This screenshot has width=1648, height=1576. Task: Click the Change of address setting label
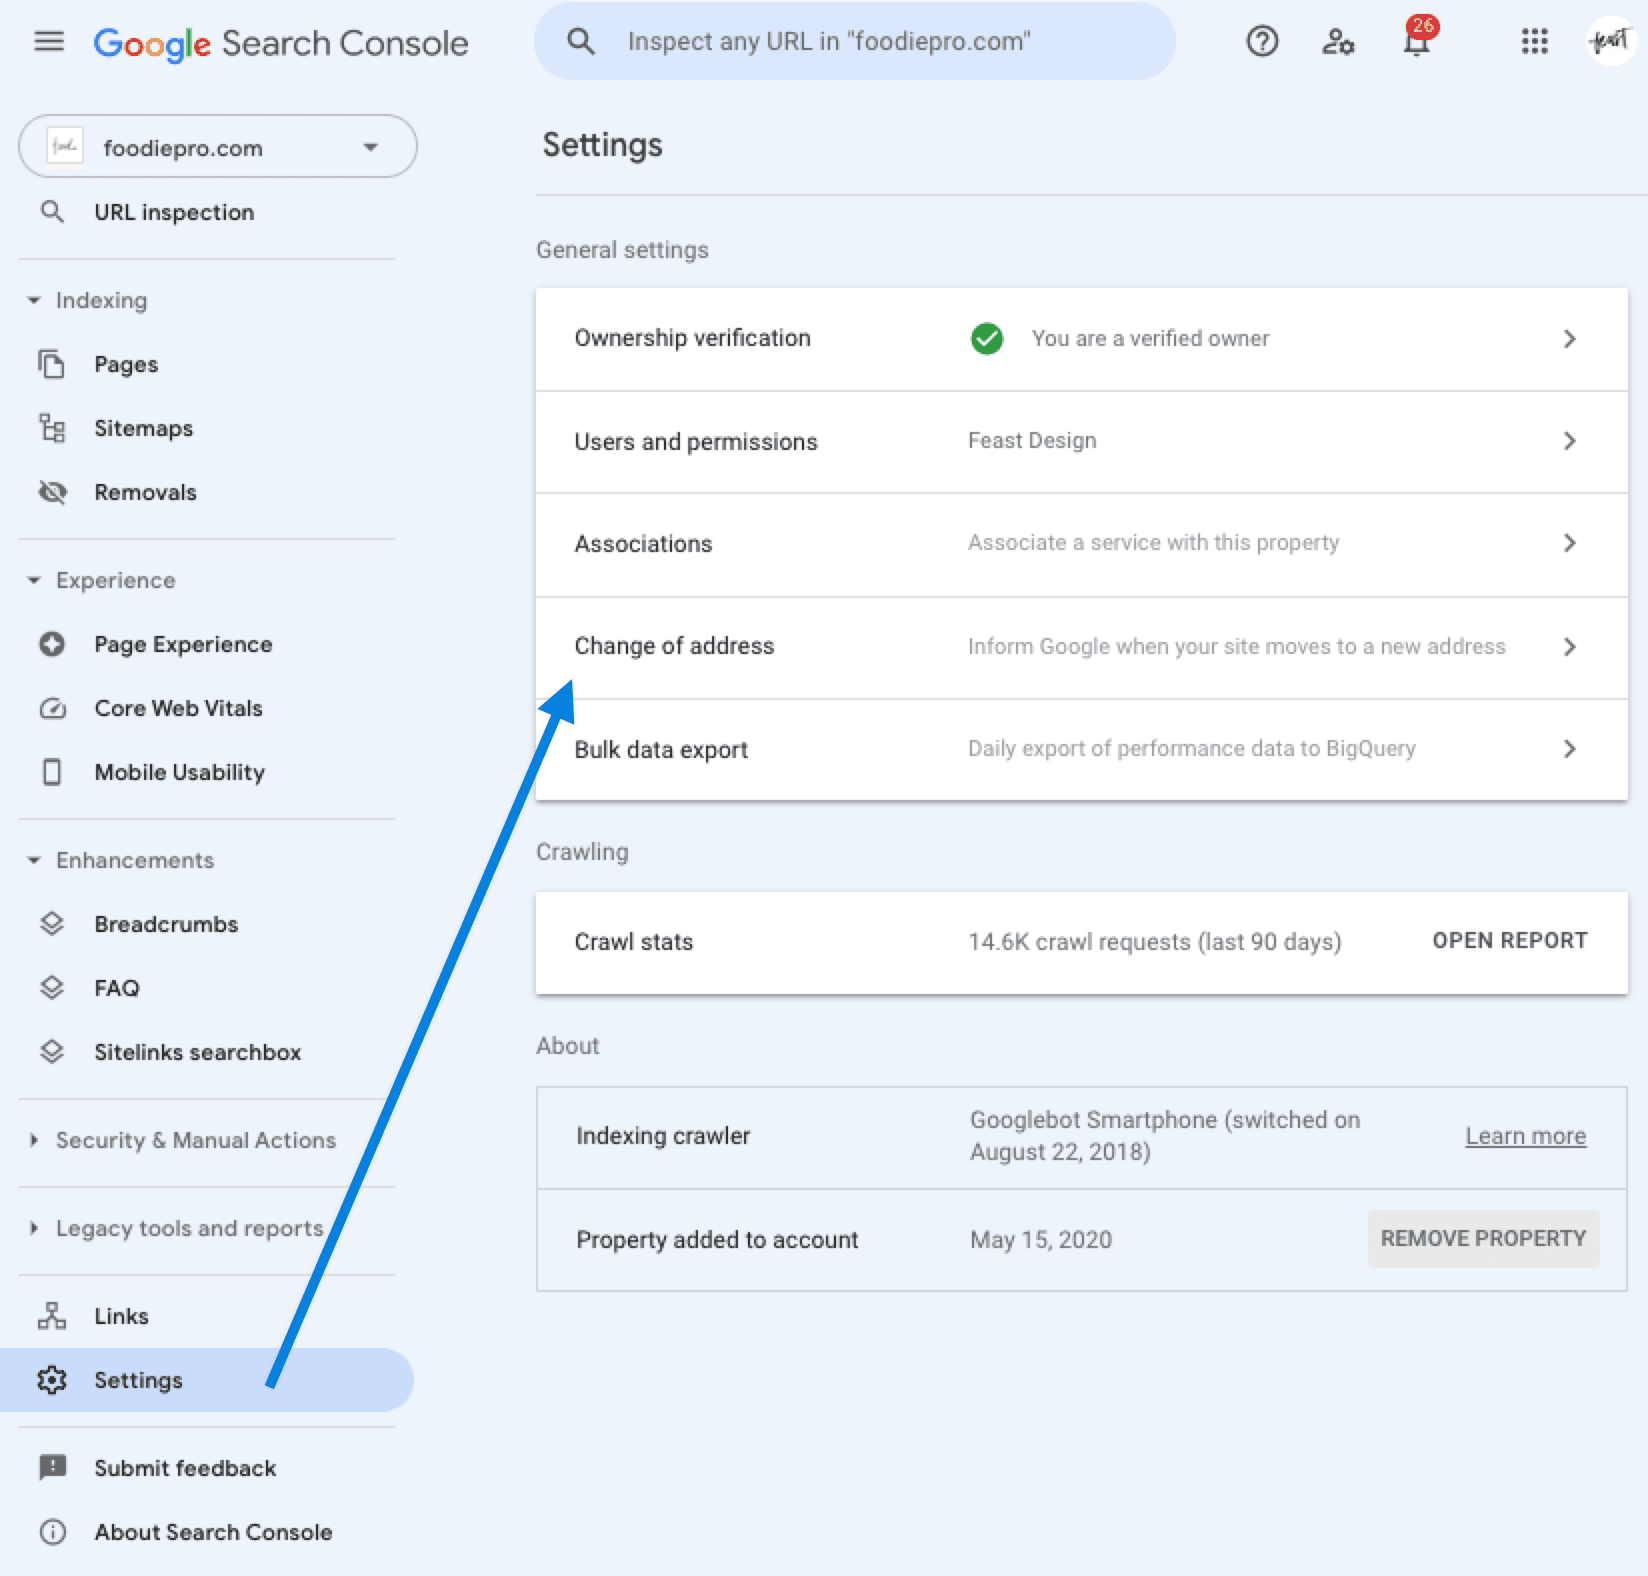click(674, 646)
